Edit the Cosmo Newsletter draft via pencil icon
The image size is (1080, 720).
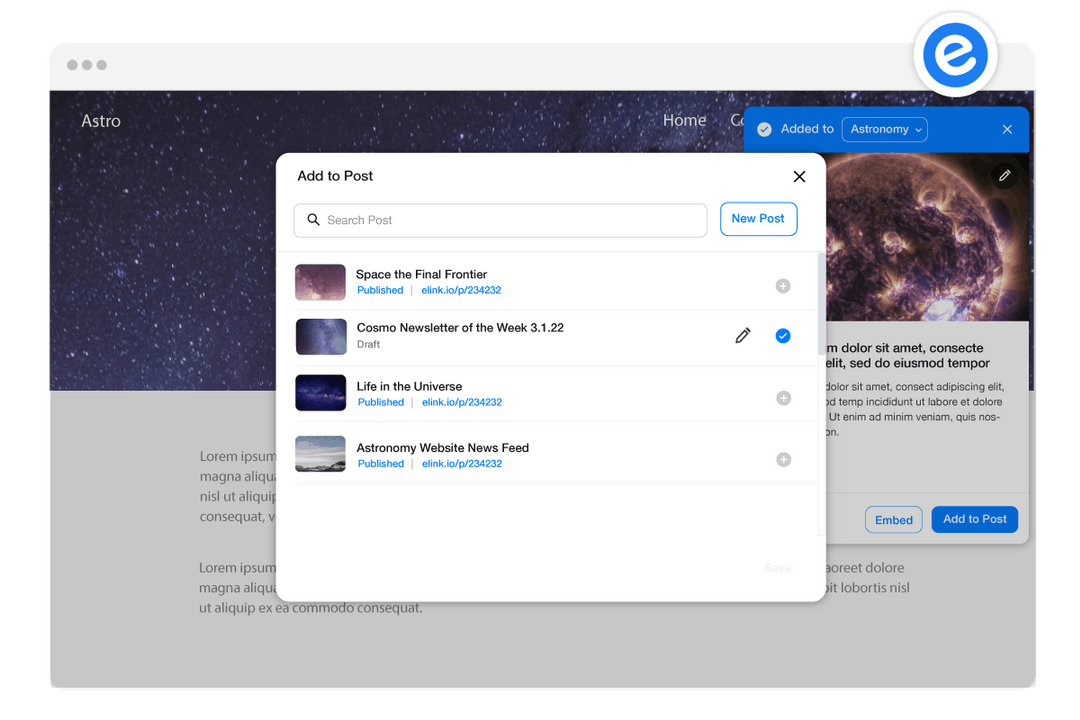pyautogui.click(x=743, y=335)
